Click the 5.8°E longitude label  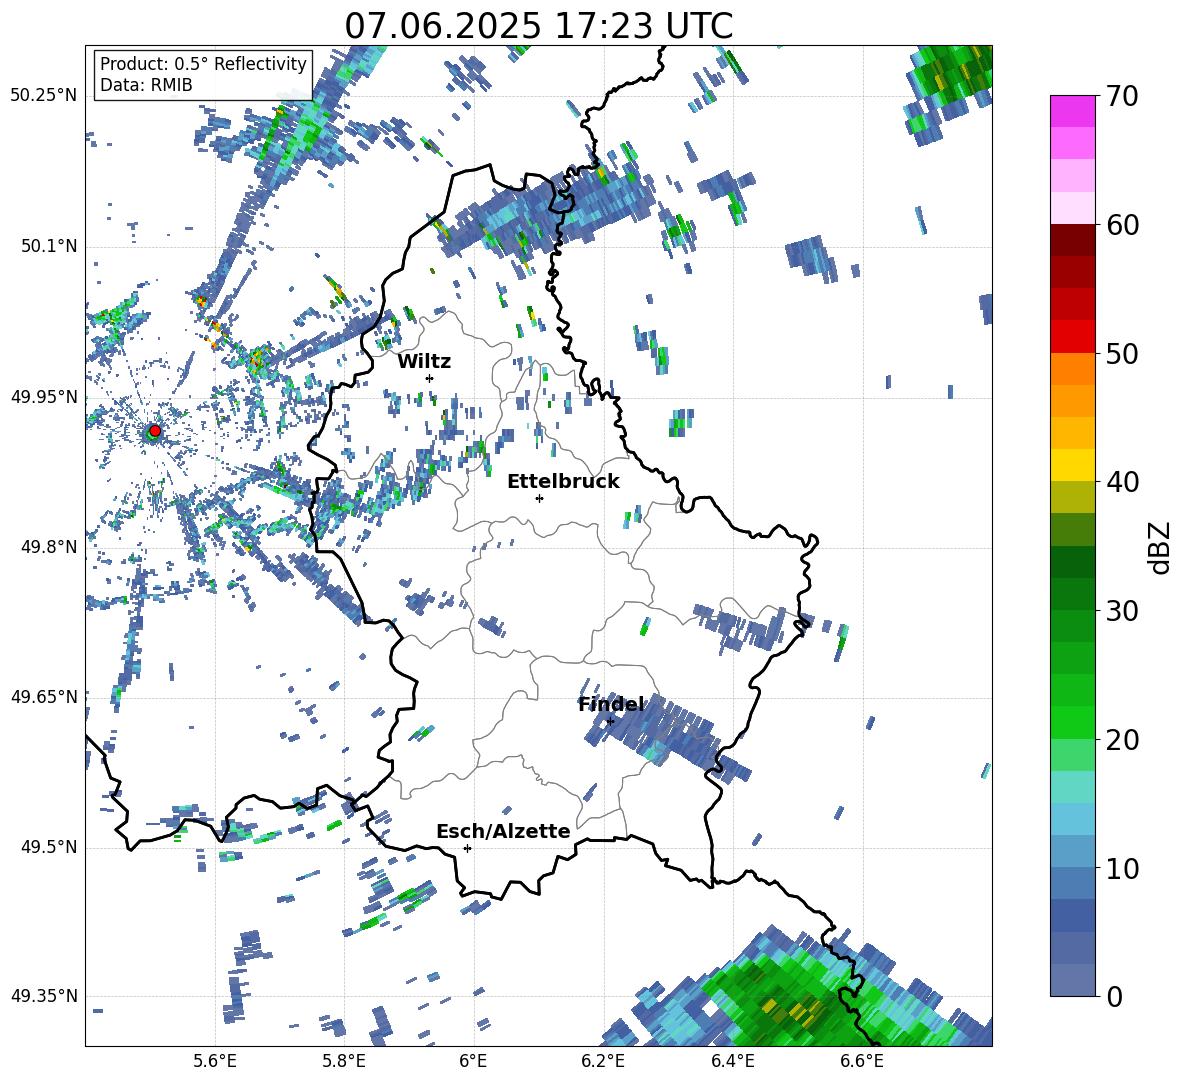coord(344,1061)
